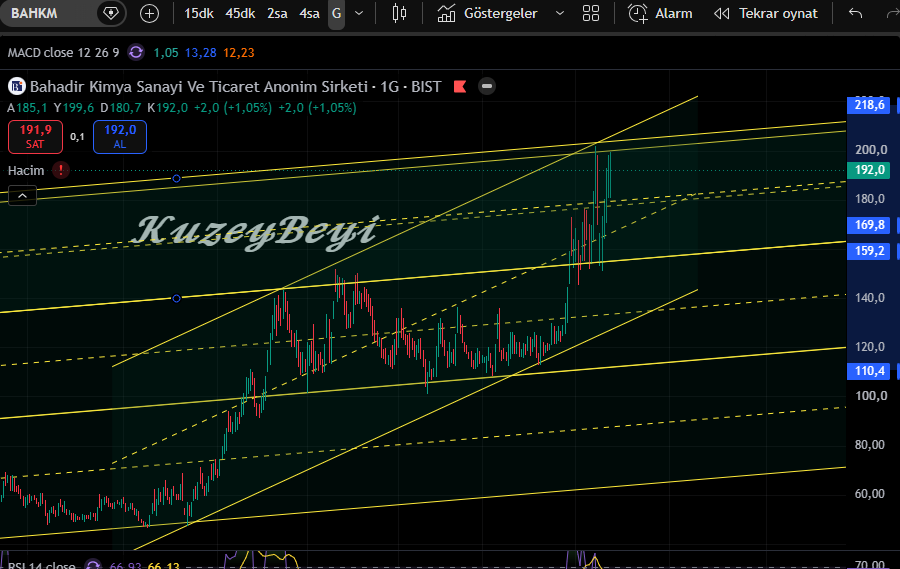
Task: Click the MACD signal value 12,23
Action: tap(238, 53)
